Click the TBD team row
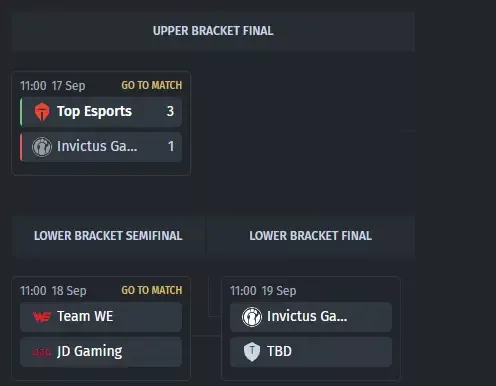This screenshot has height=386, width=496. [311, 352]
